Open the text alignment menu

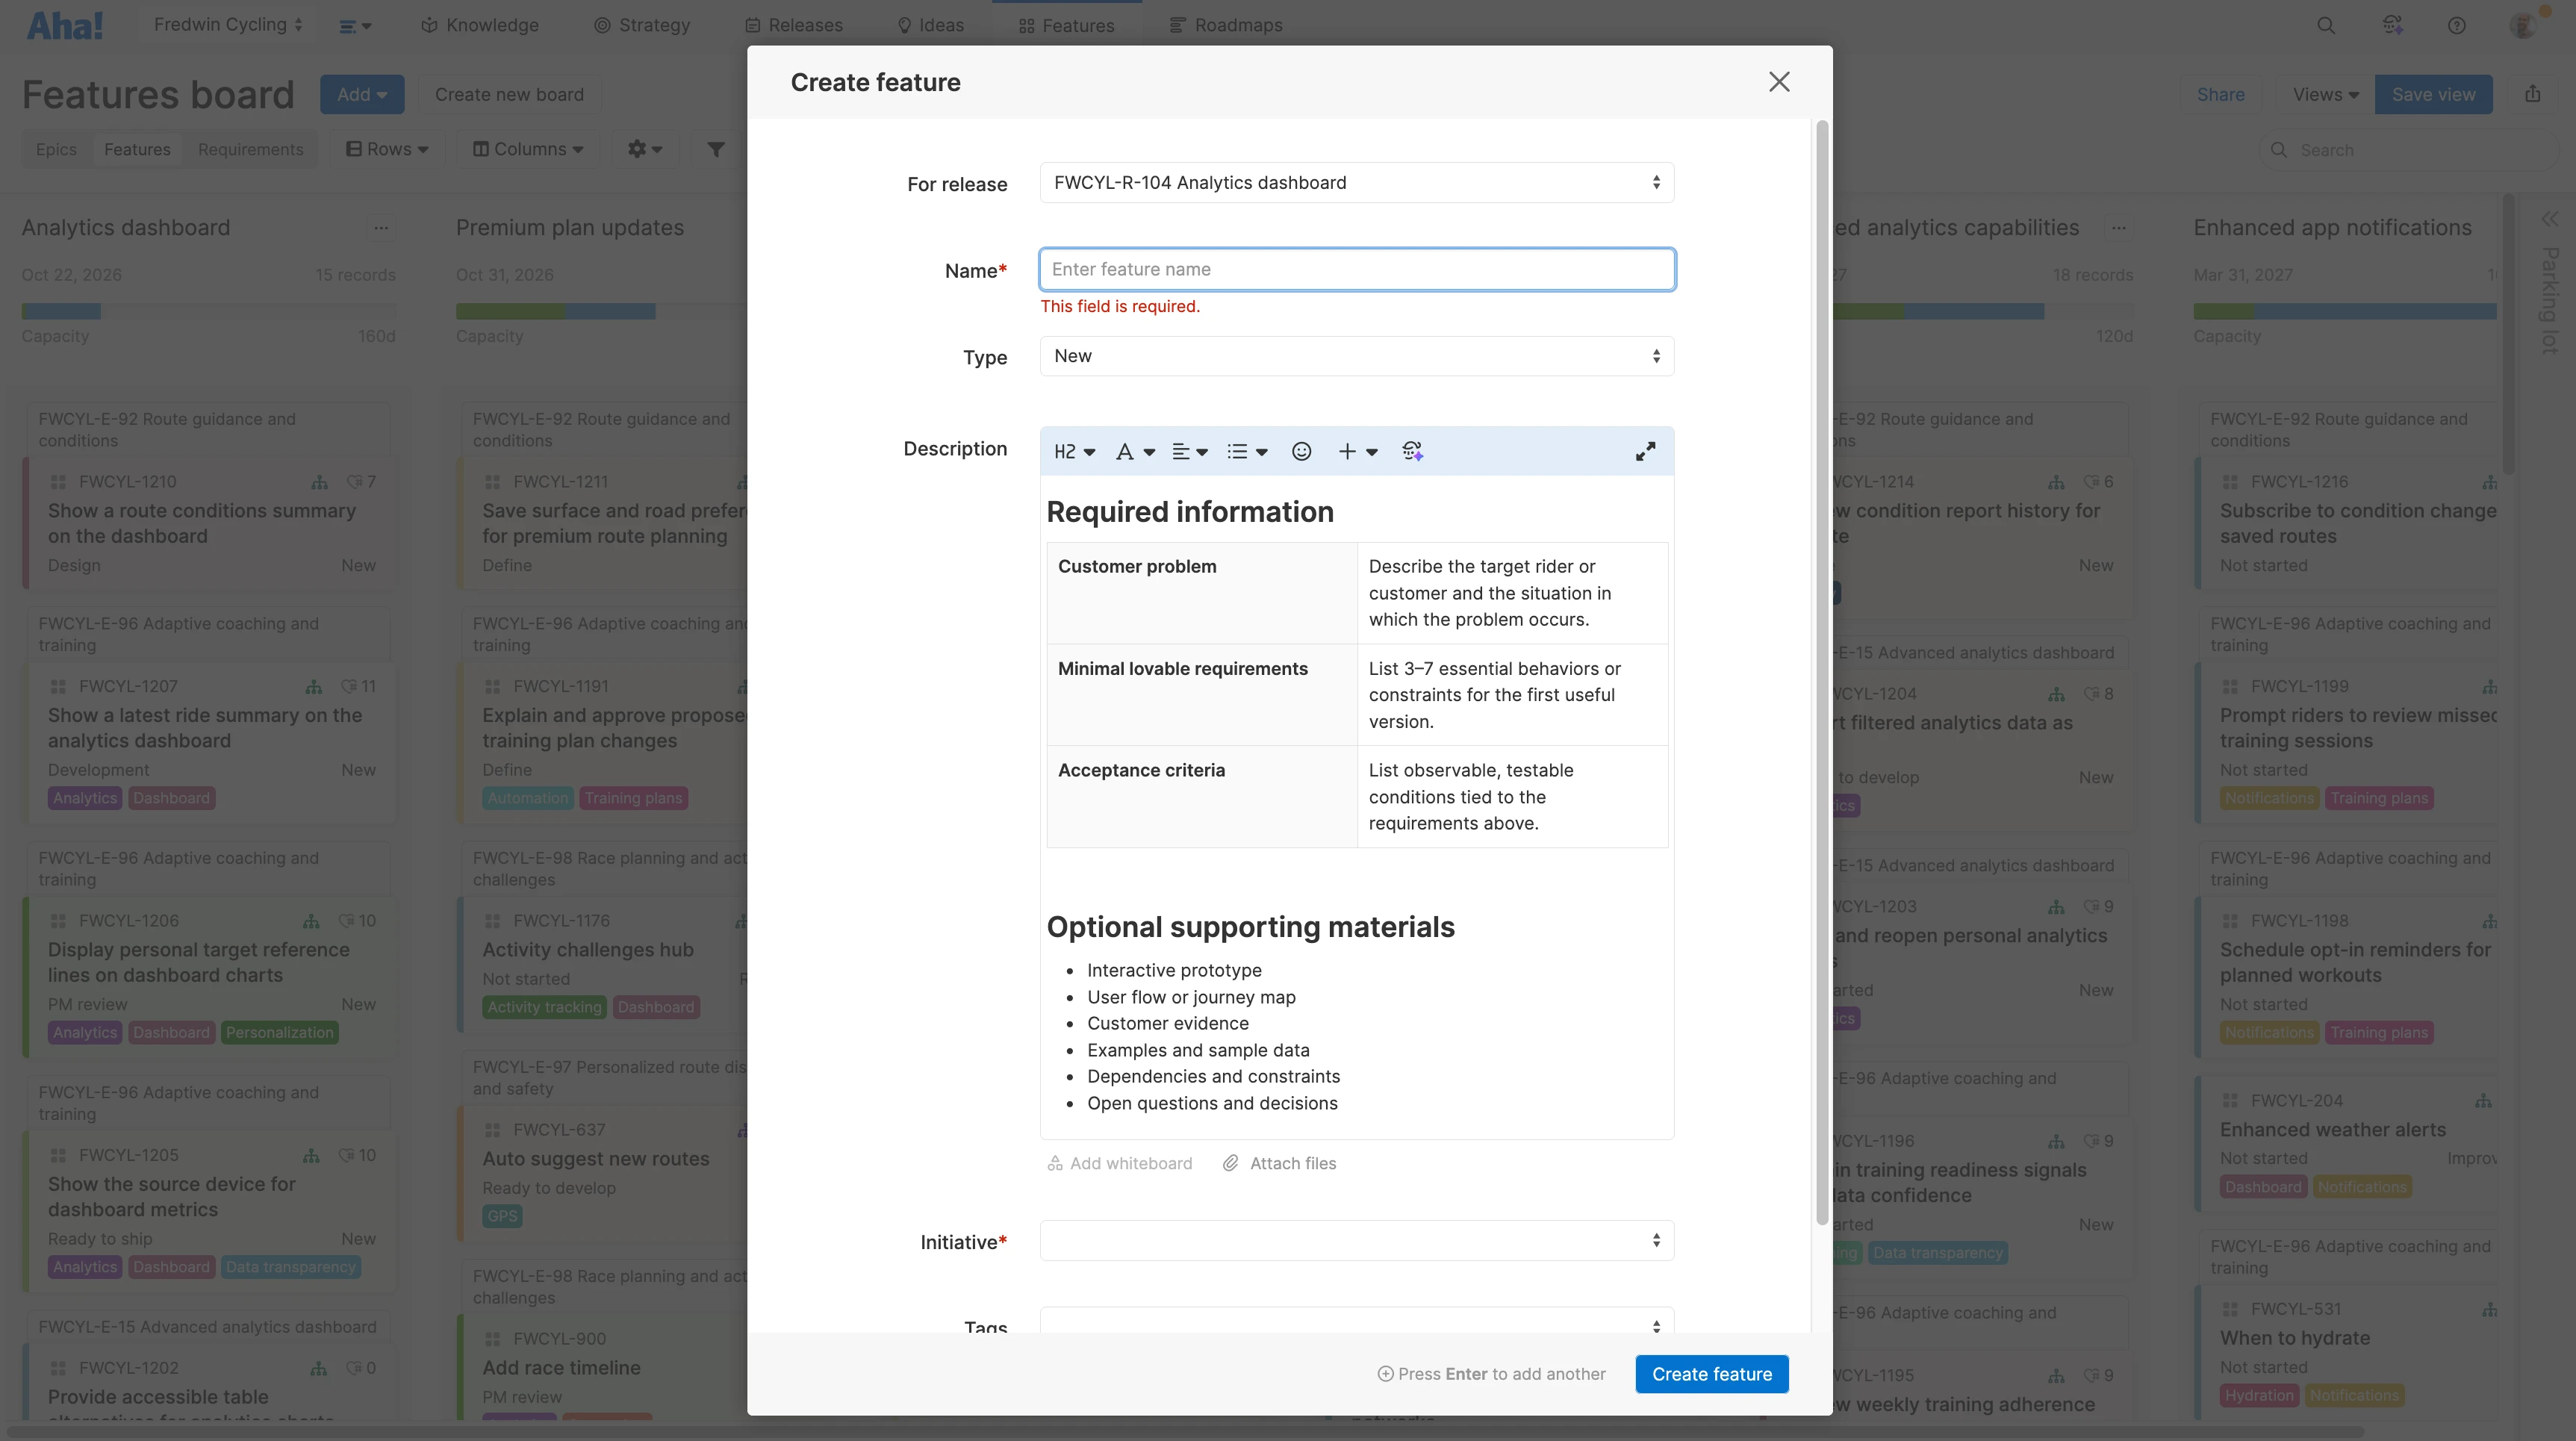click(x=1190, y=452)
